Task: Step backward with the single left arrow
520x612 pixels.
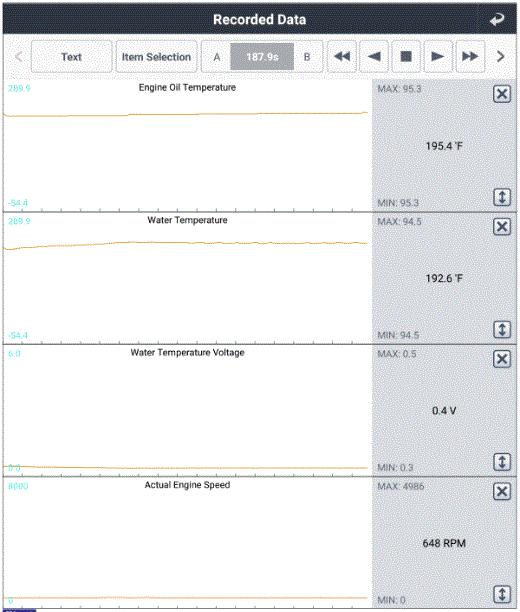Action: 374,57
